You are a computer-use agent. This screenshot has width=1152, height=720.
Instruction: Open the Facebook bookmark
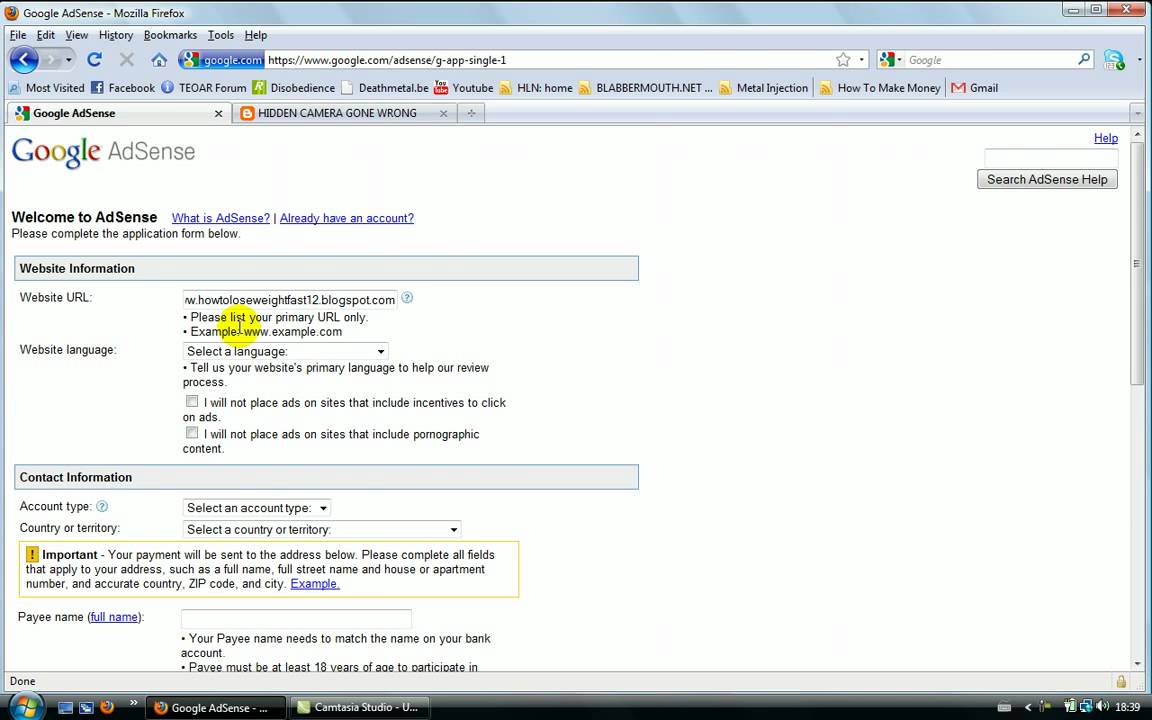[123, 87]
